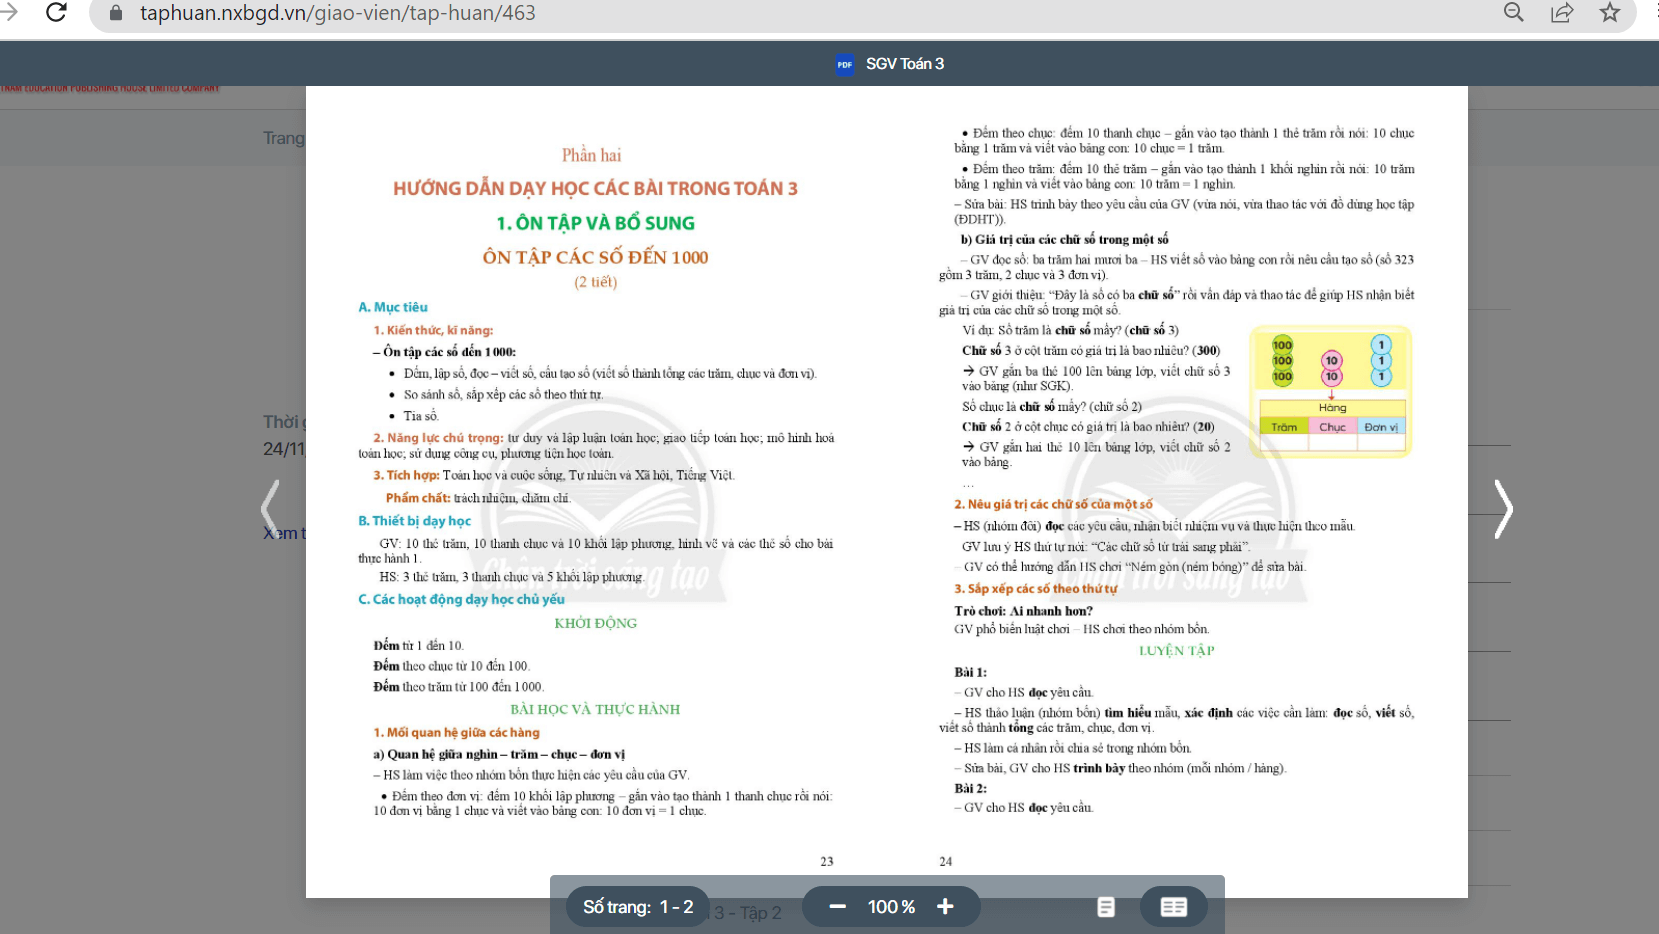Click the 'KHỞI ĐỘNG' subheading
The height and width of the screenshot is (934, 1659).
point(595,623)
